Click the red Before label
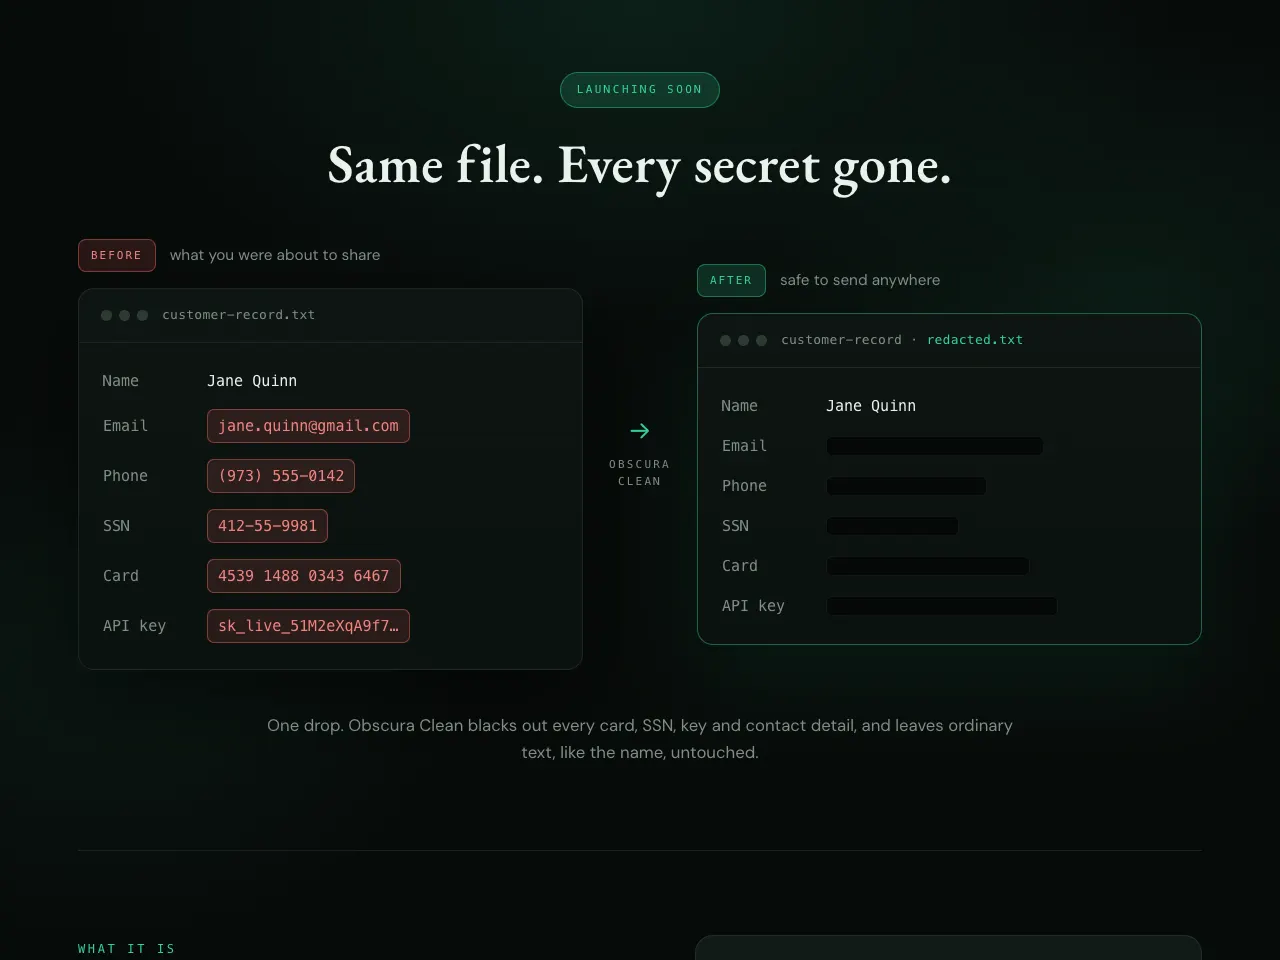The height and width of the screenshot is (960, 1280). (x=117, y=255)
